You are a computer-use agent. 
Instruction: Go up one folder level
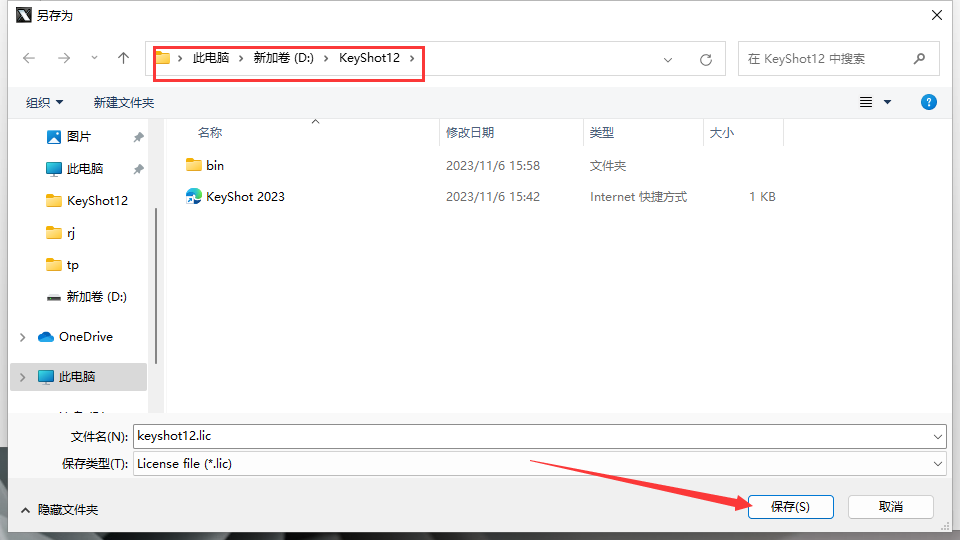[x=123, y=58]
